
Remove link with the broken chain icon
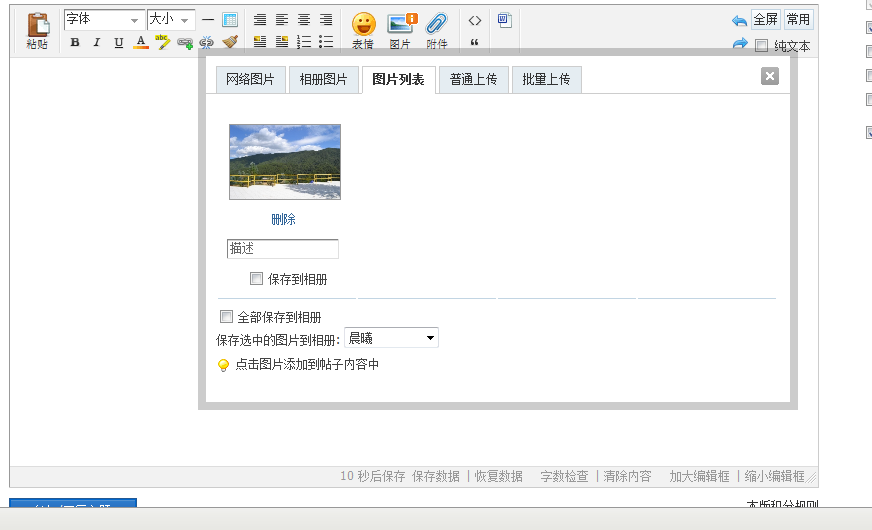pos(206,42)
